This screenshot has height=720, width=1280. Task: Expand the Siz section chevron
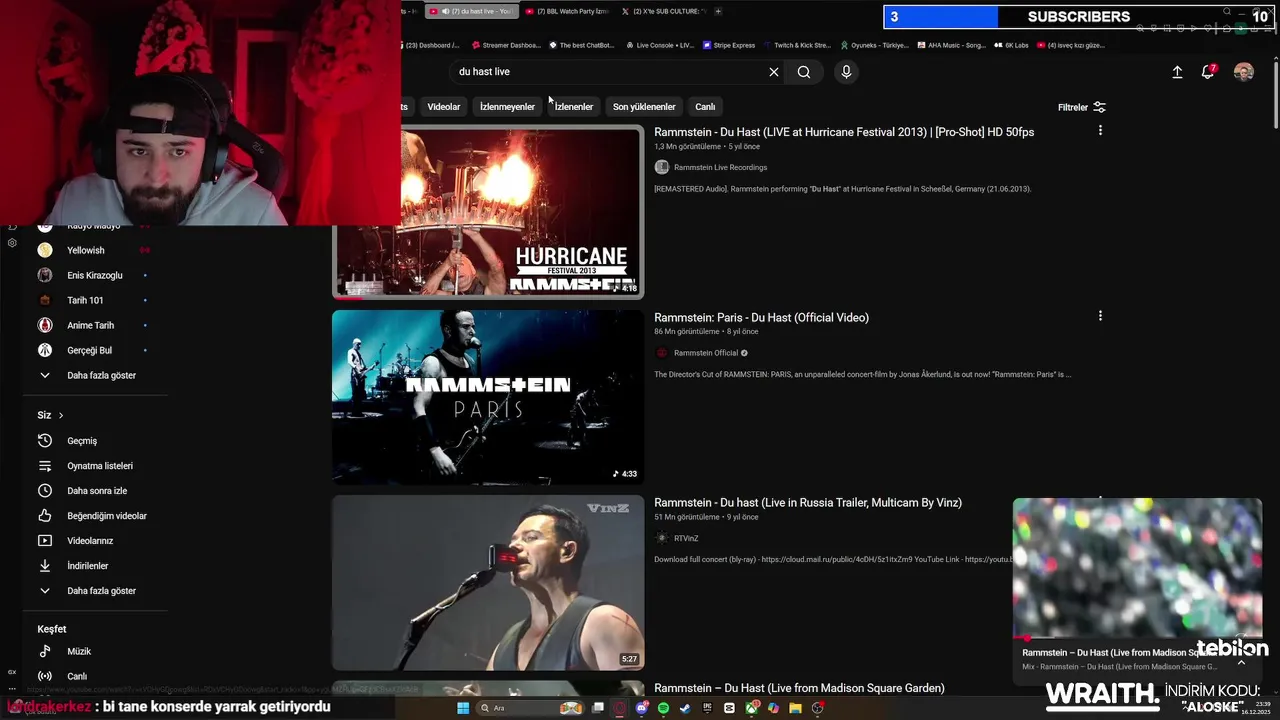60,415
